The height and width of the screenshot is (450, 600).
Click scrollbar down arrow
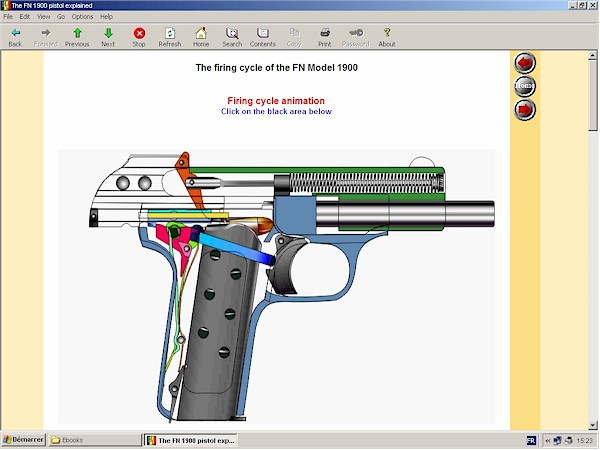[x=593, y=424]
